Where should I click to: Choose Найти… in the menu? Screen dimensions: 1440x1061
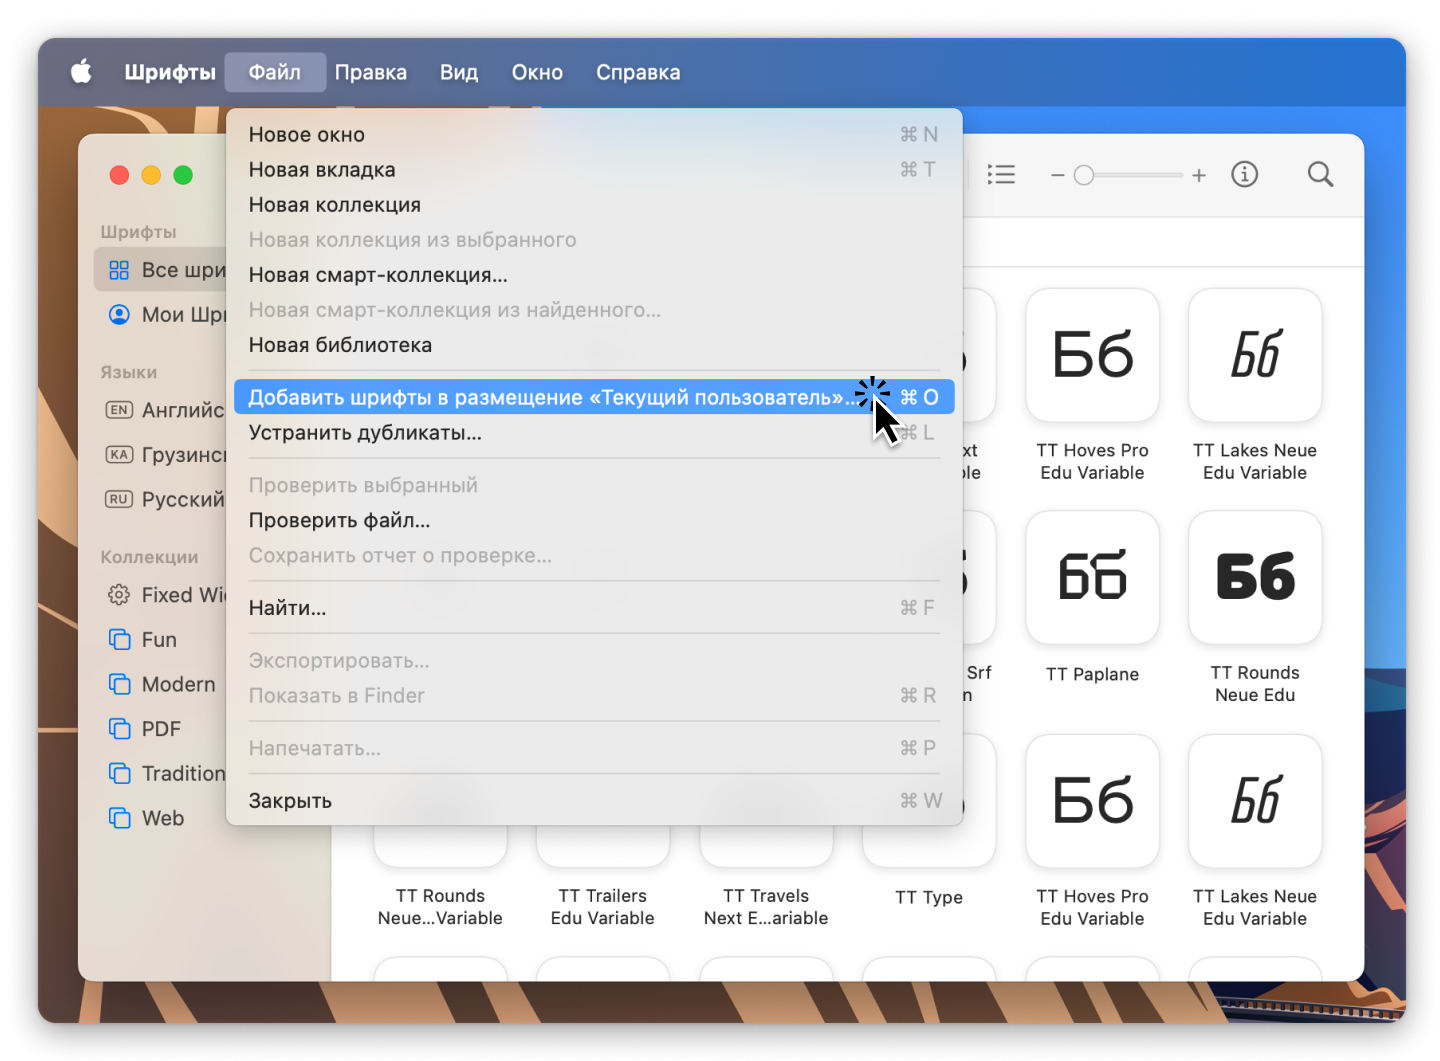click(594, 608)
